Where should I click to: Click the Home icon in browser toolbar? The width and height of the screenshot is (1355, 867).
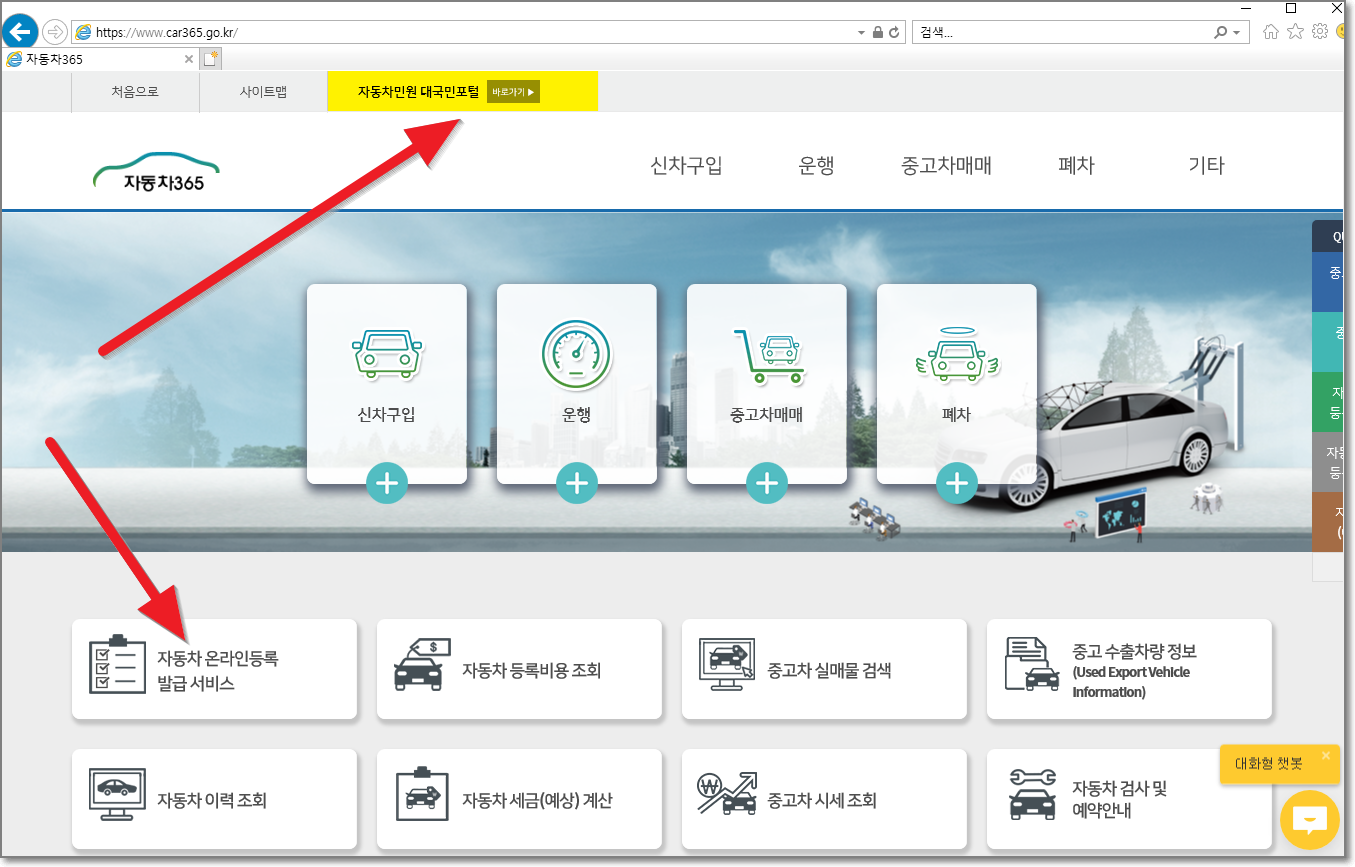point(1271,32)
